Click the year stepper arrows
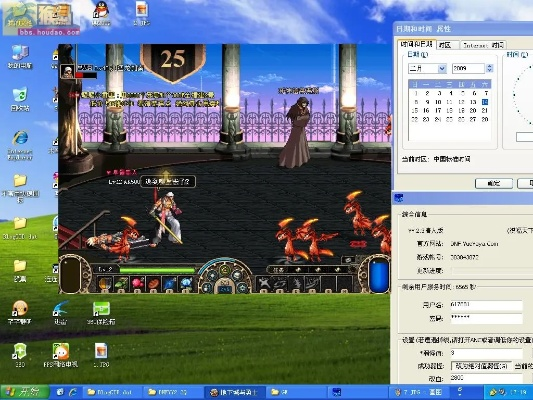Screen dimensions: 533x400 click(x=489, y=68)
